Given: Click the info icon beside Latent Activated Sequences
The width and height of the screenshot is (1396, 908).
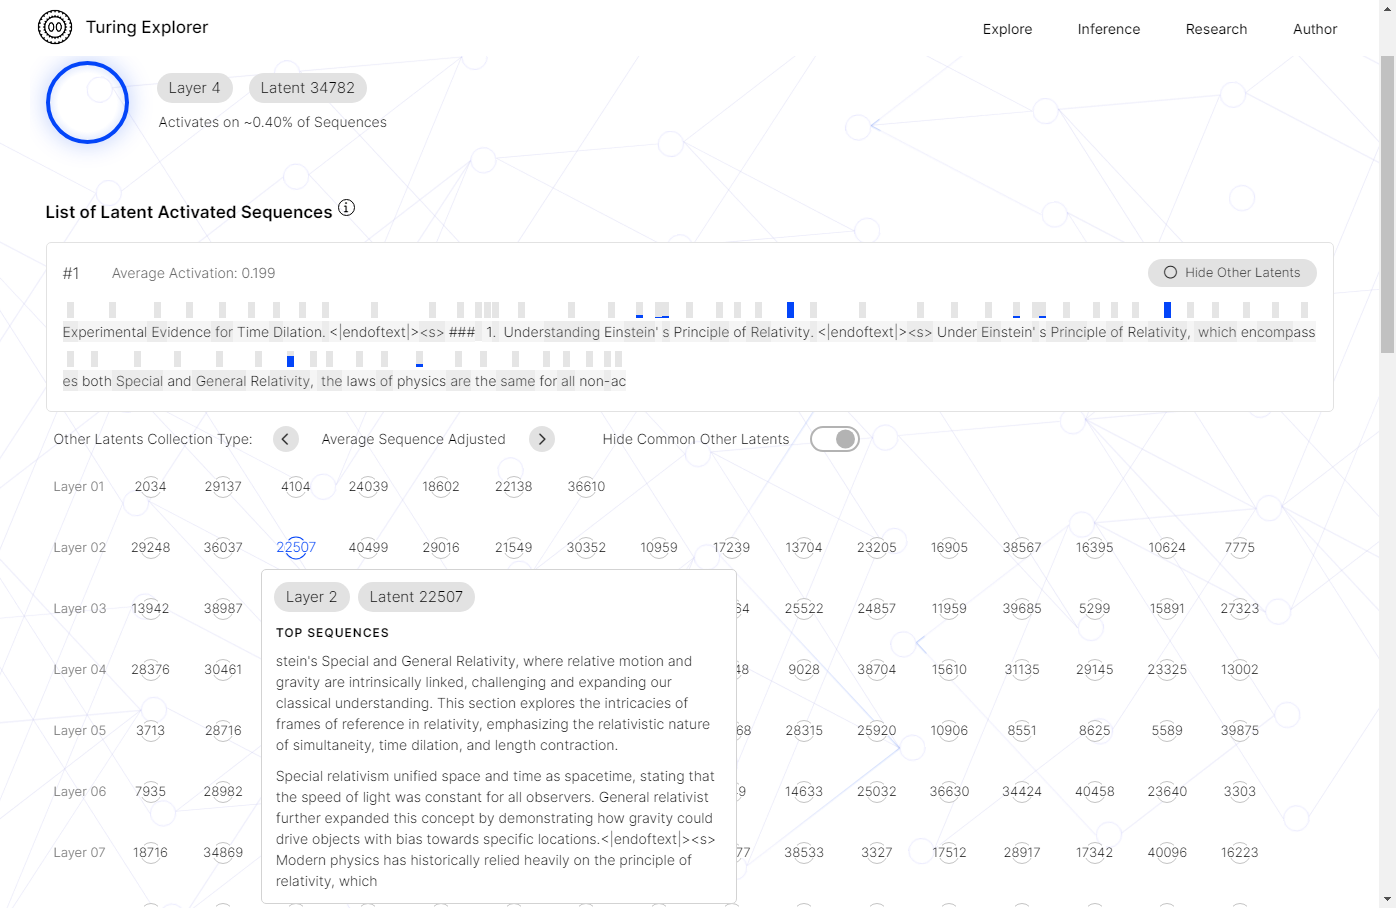Looking at the screenshot, I should 346,208.
